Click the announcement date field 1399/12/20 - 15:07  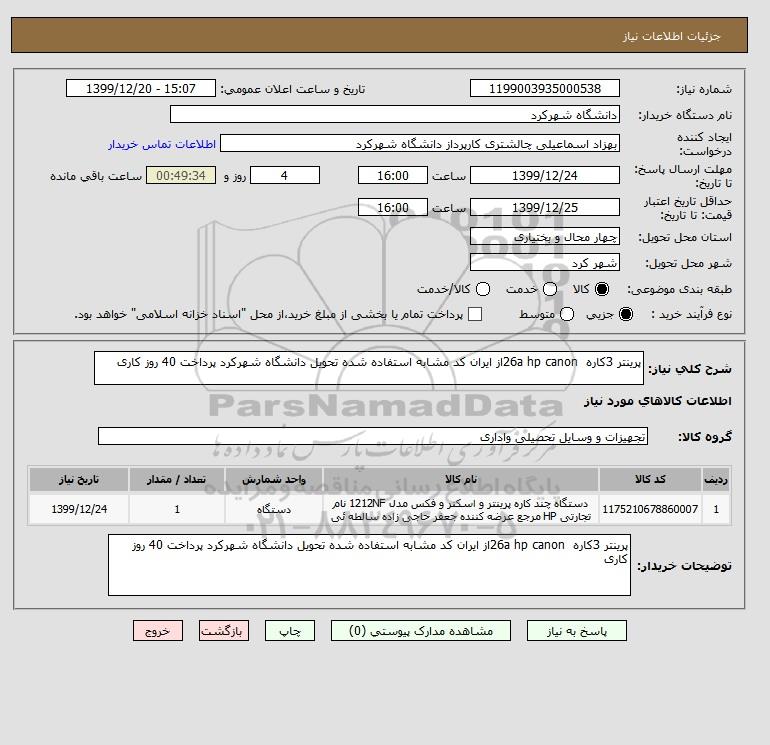(140, 88)
